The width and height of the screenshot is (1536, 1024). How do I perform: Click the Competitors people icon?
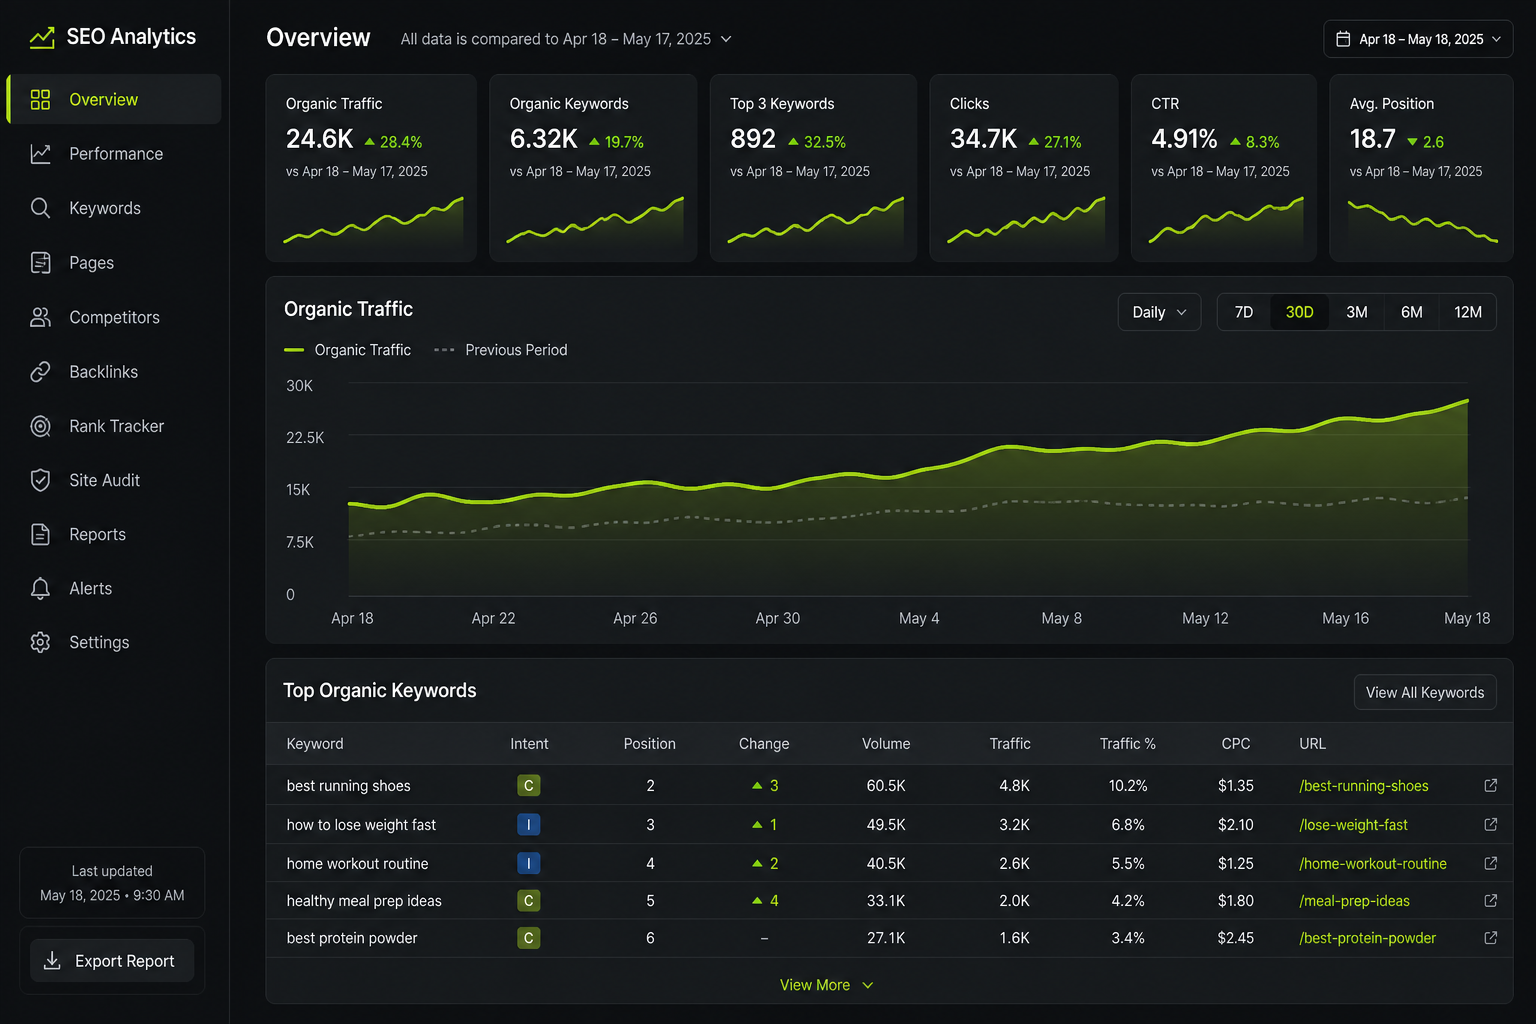(40, 317)
